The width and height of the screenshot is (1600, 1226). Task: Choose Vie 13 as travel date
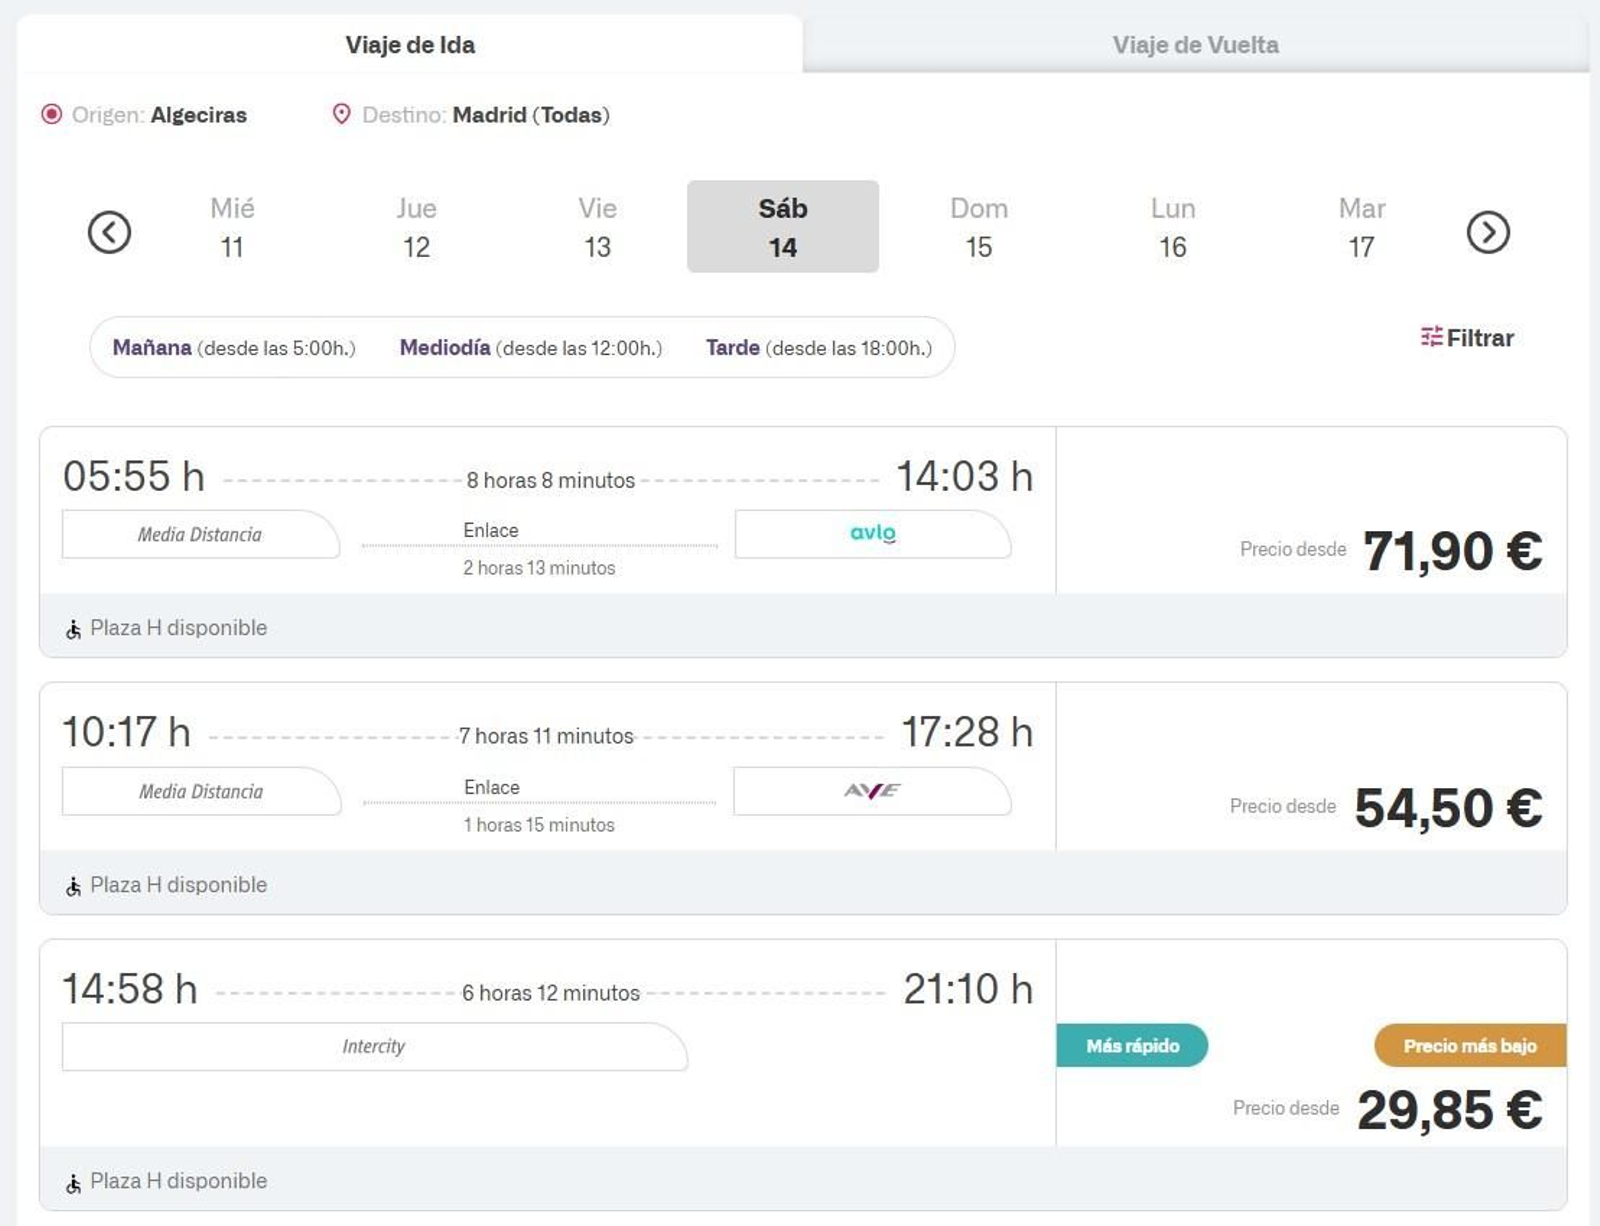[x=597, y=227]
